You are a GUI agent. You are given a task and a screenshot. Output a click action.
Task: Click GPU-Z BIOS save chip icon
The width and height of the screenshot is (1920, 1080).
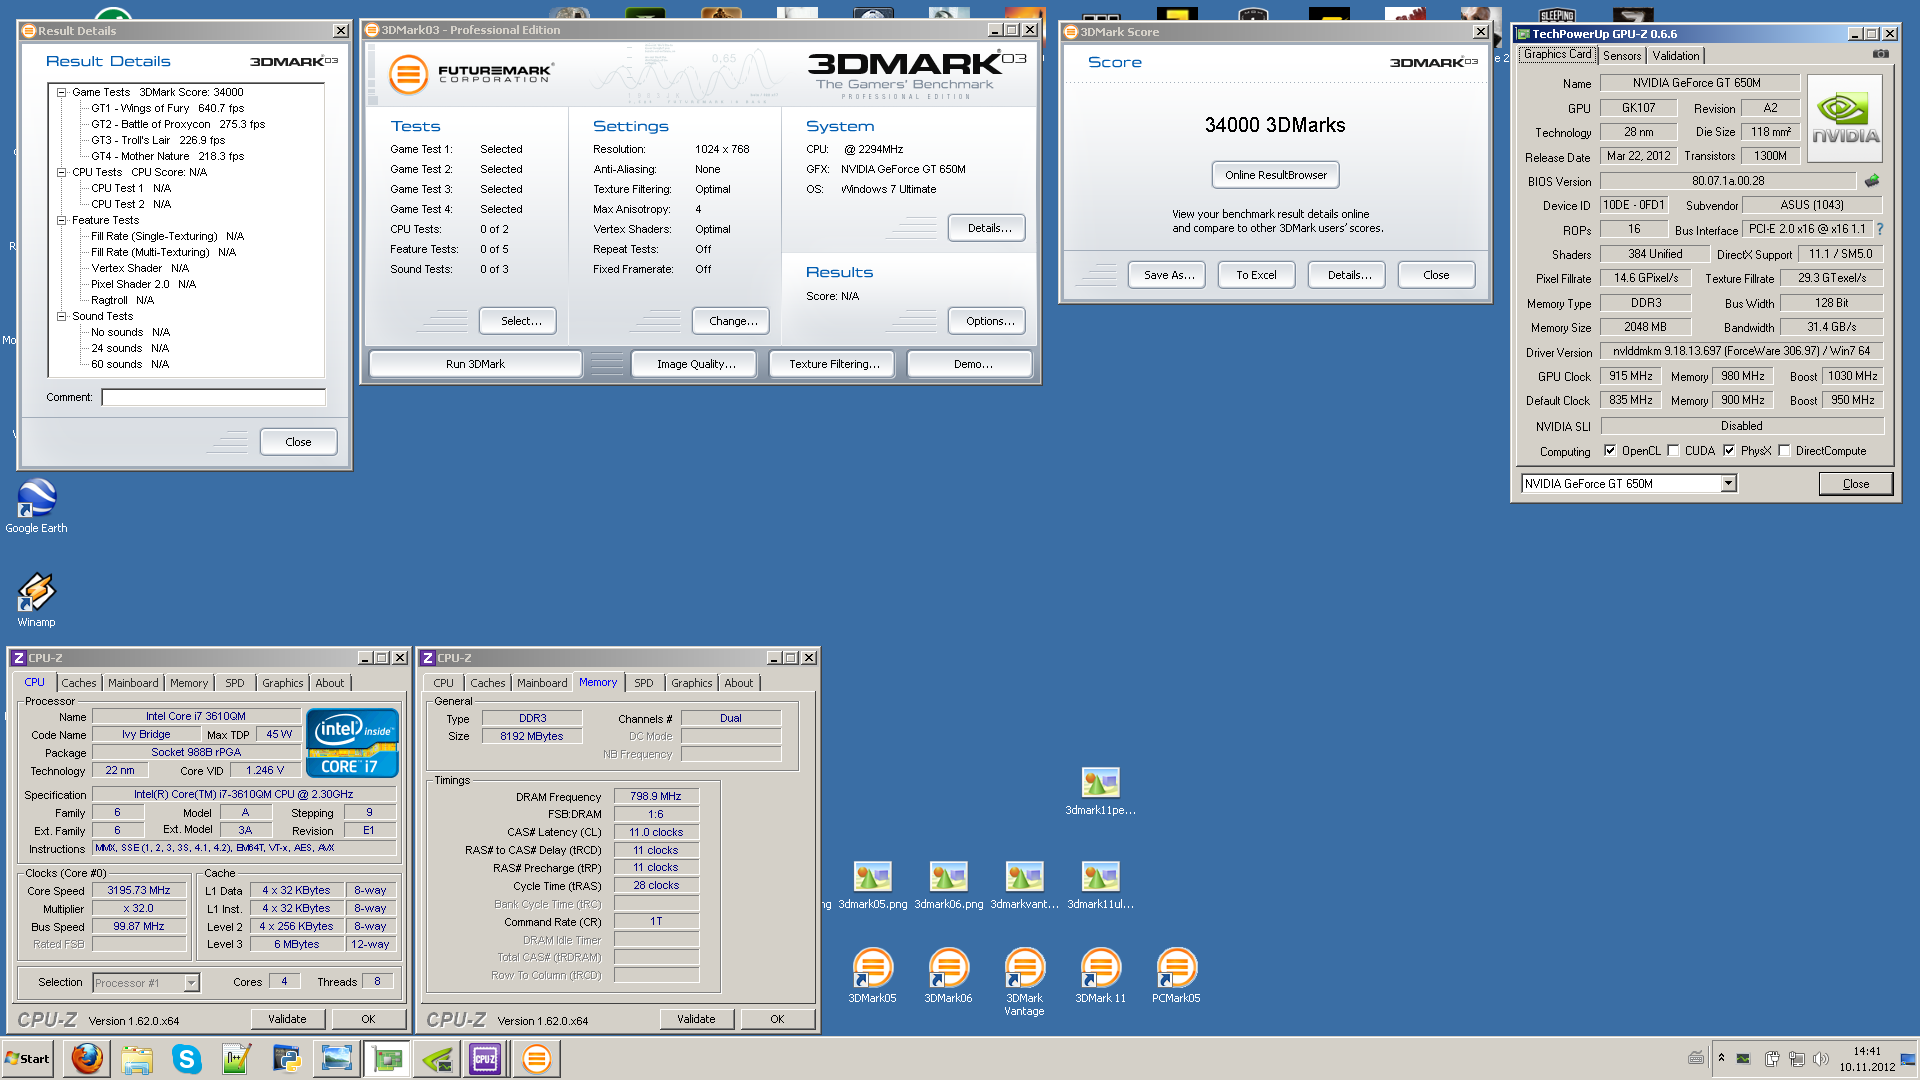[1872, 181]
